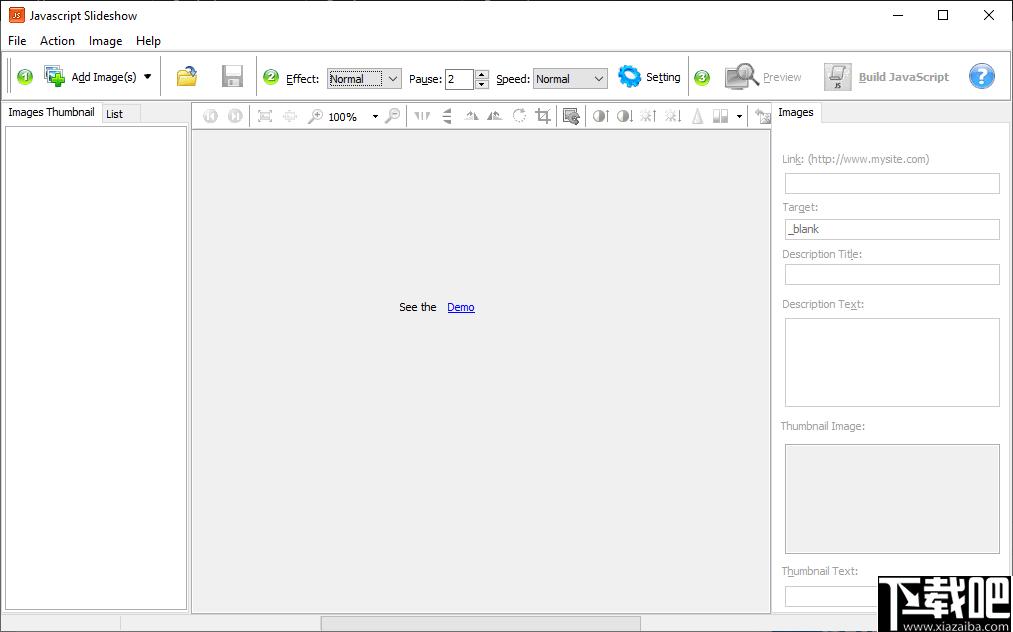Go to previous image icon
This screenshot has width=1013, height=632.
coord(211,116)
